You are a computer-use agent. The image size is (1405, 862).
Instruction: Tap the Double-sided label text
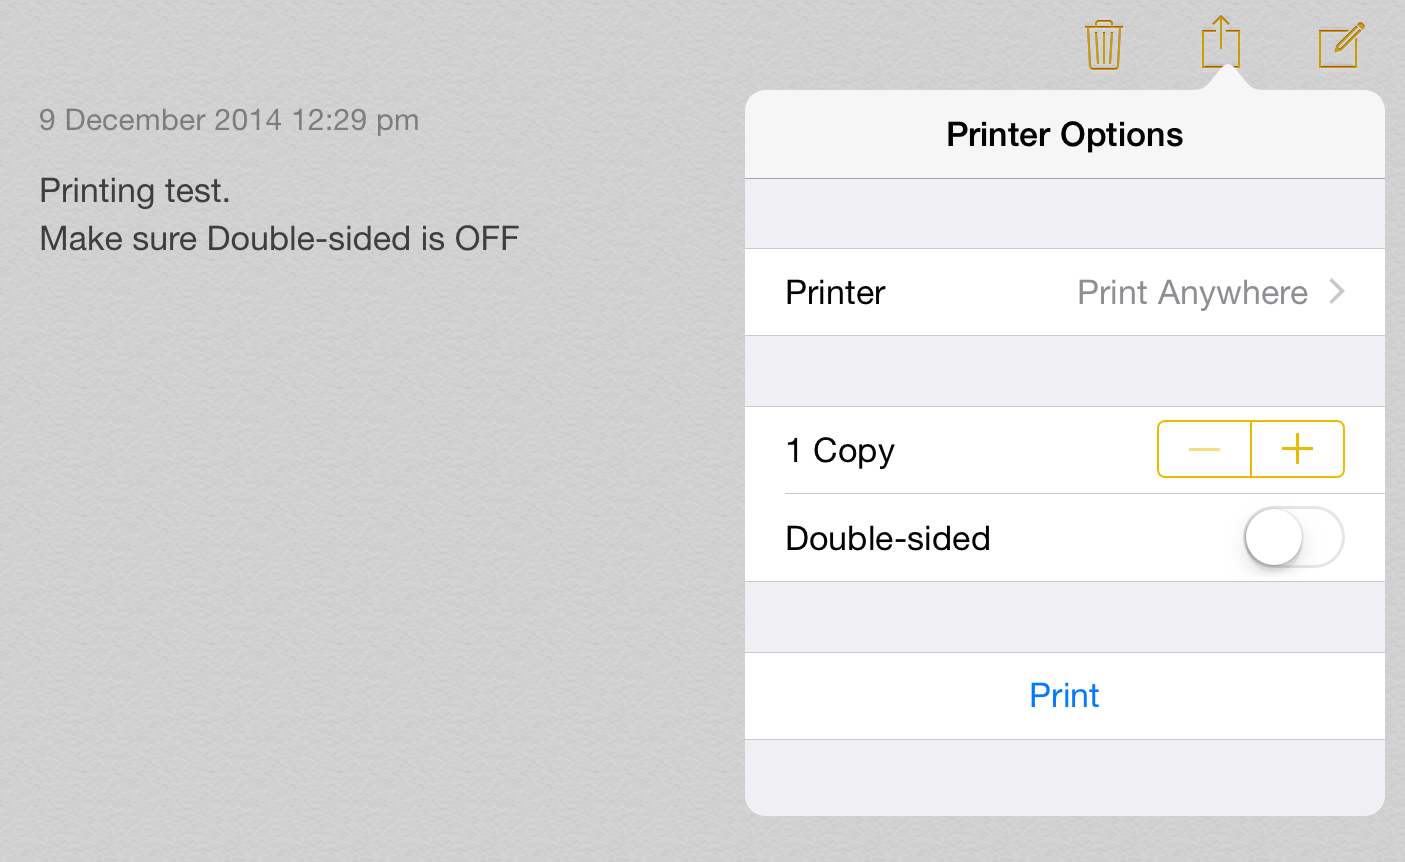[x=888, y=538]
